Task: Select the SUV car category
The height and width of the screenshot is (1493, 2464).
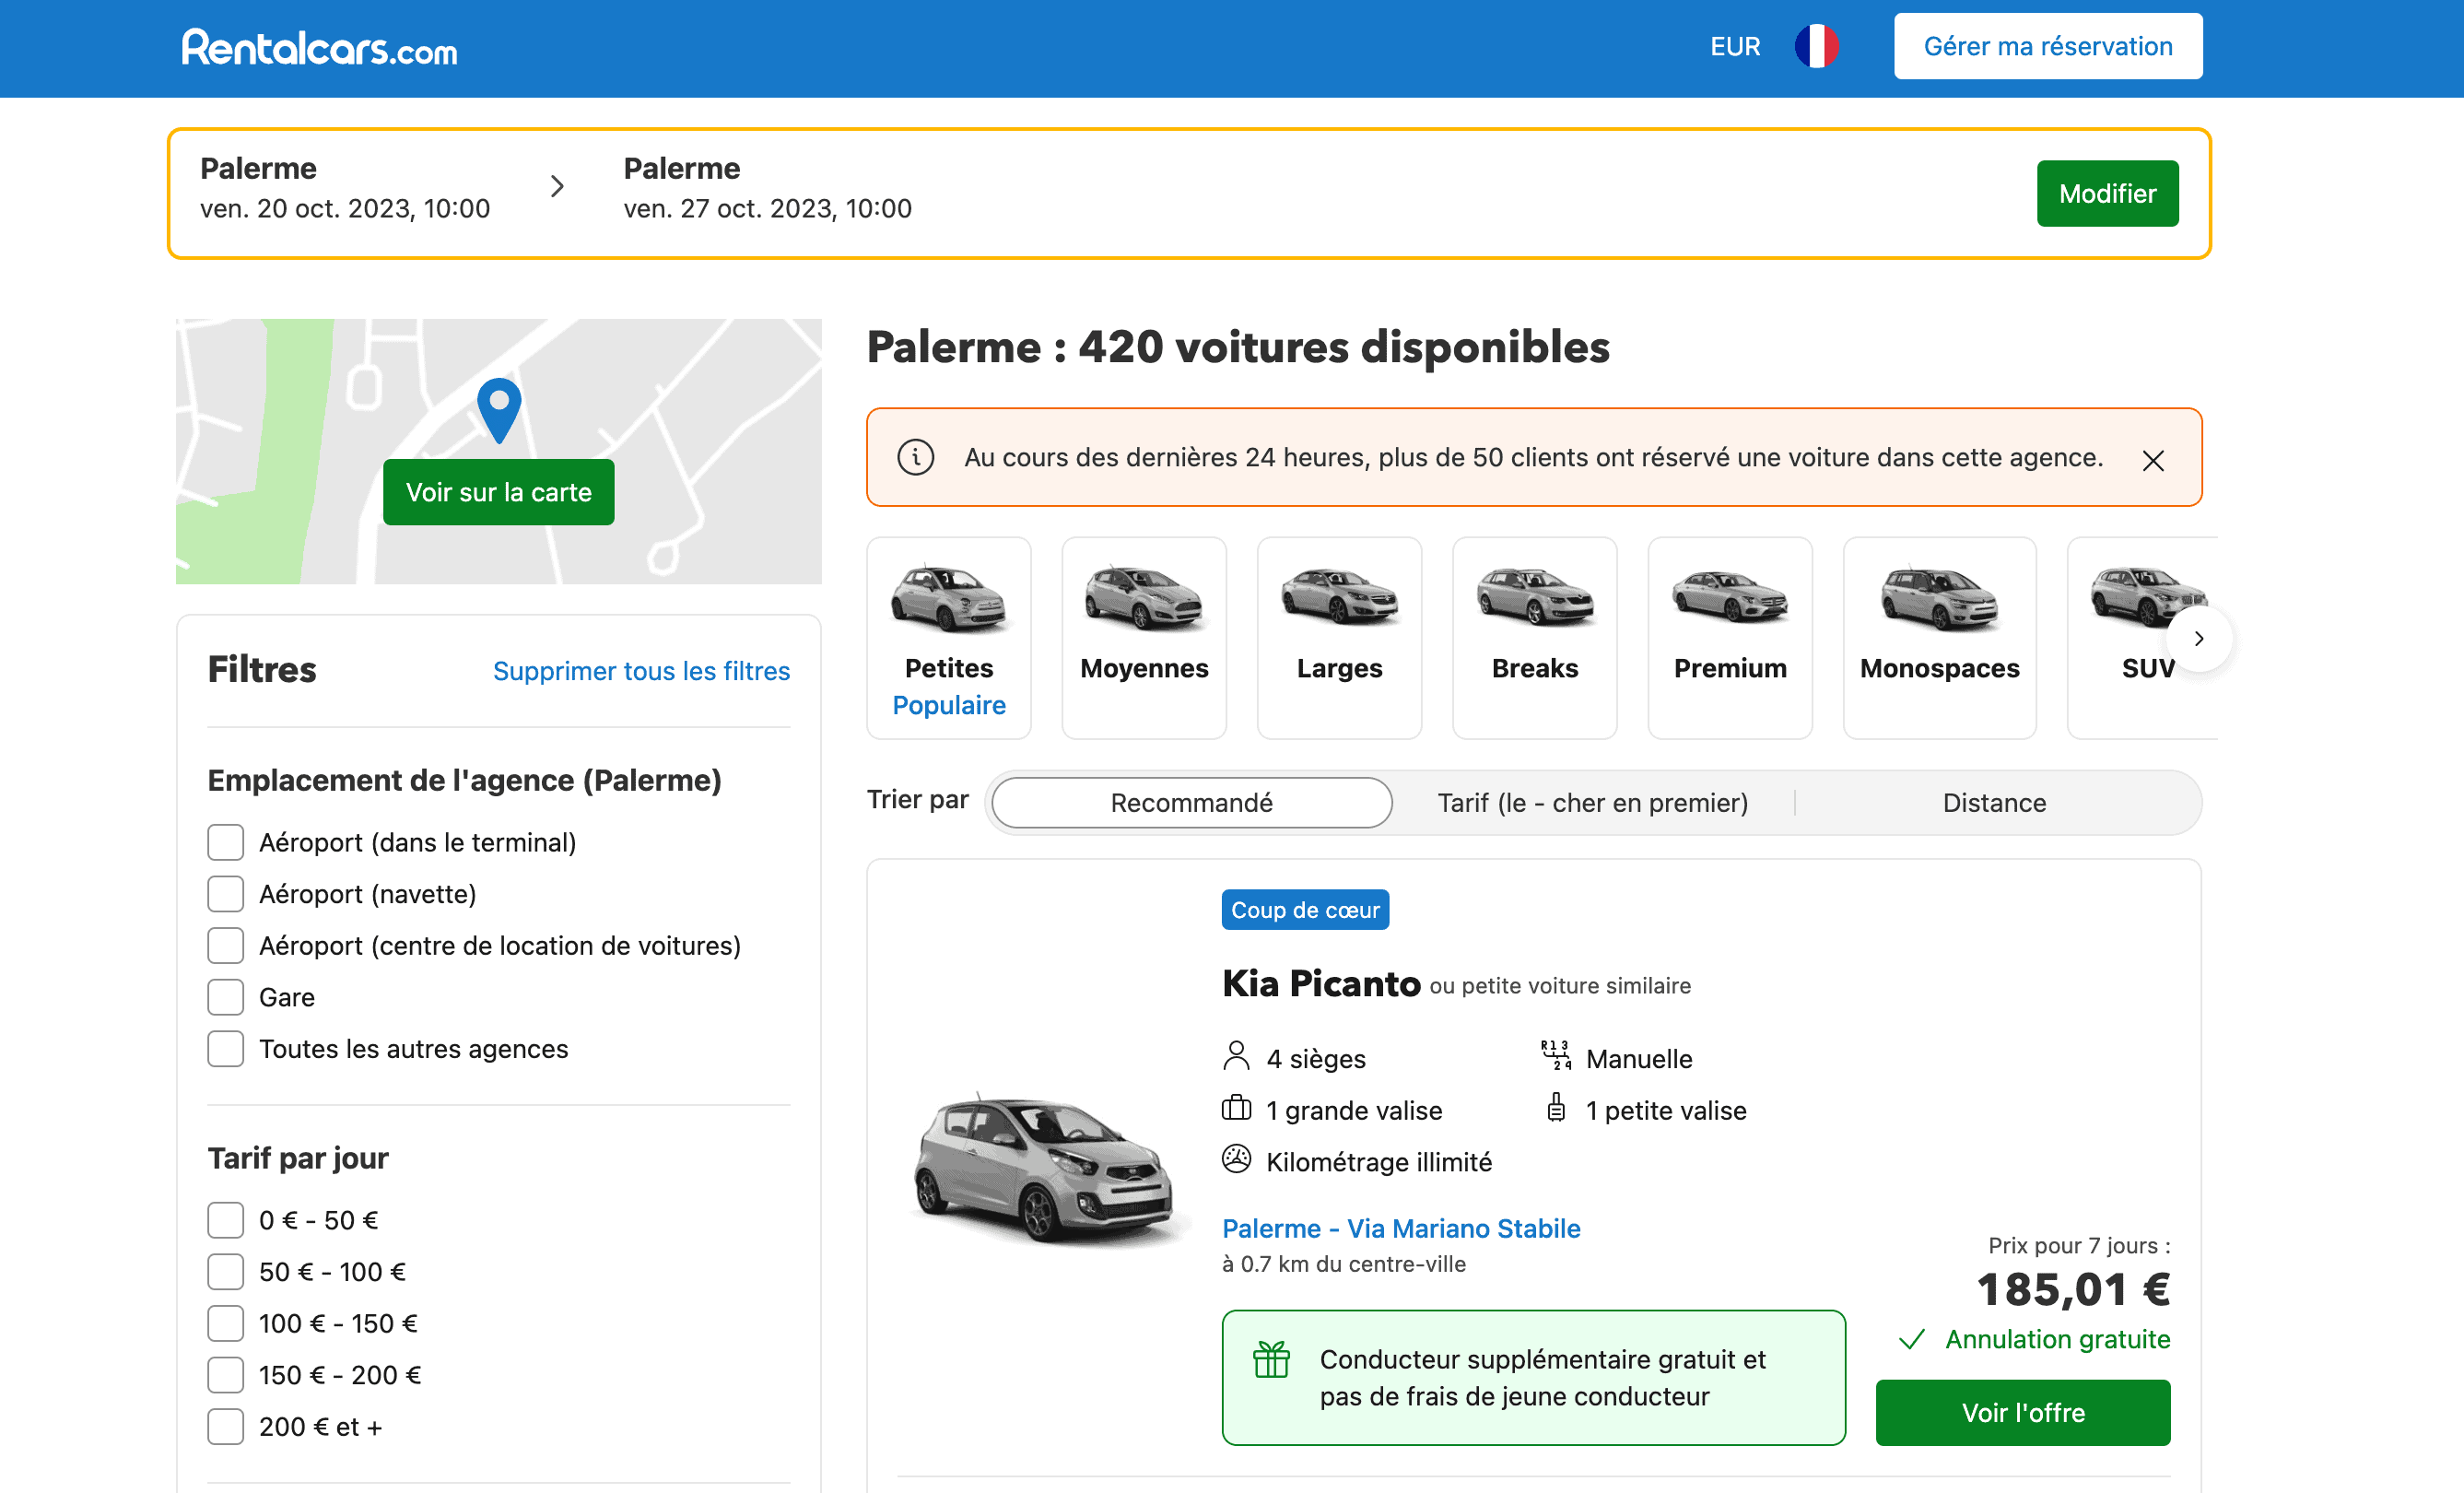Action: (x=2142, y=638)
